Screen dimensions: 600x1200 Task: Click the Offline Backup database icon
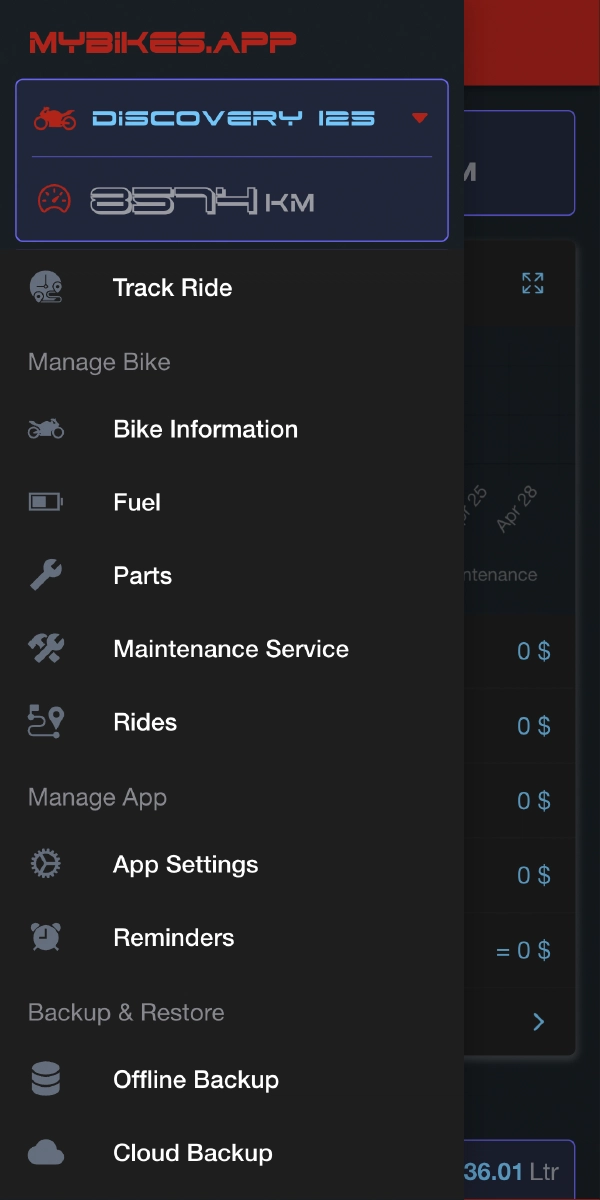(x=46, y=1079)
